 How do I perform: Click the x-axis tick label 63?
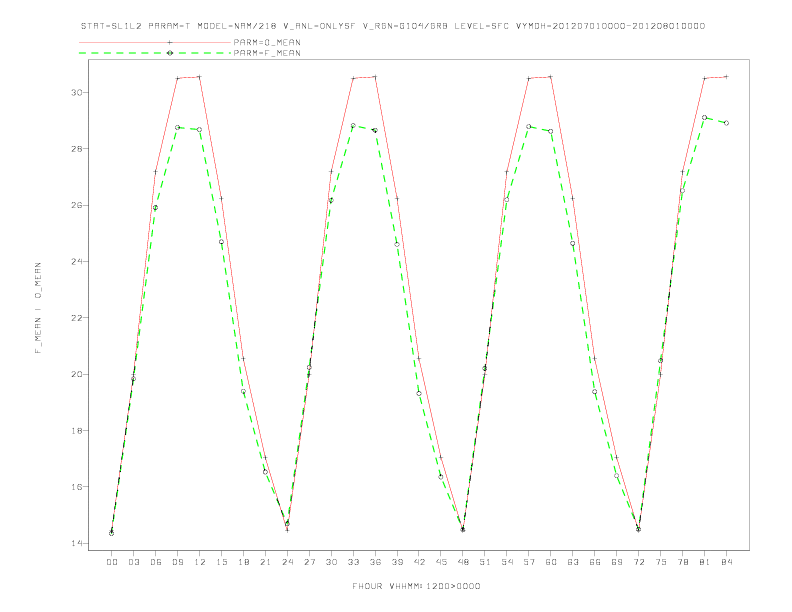coord(573,562)
